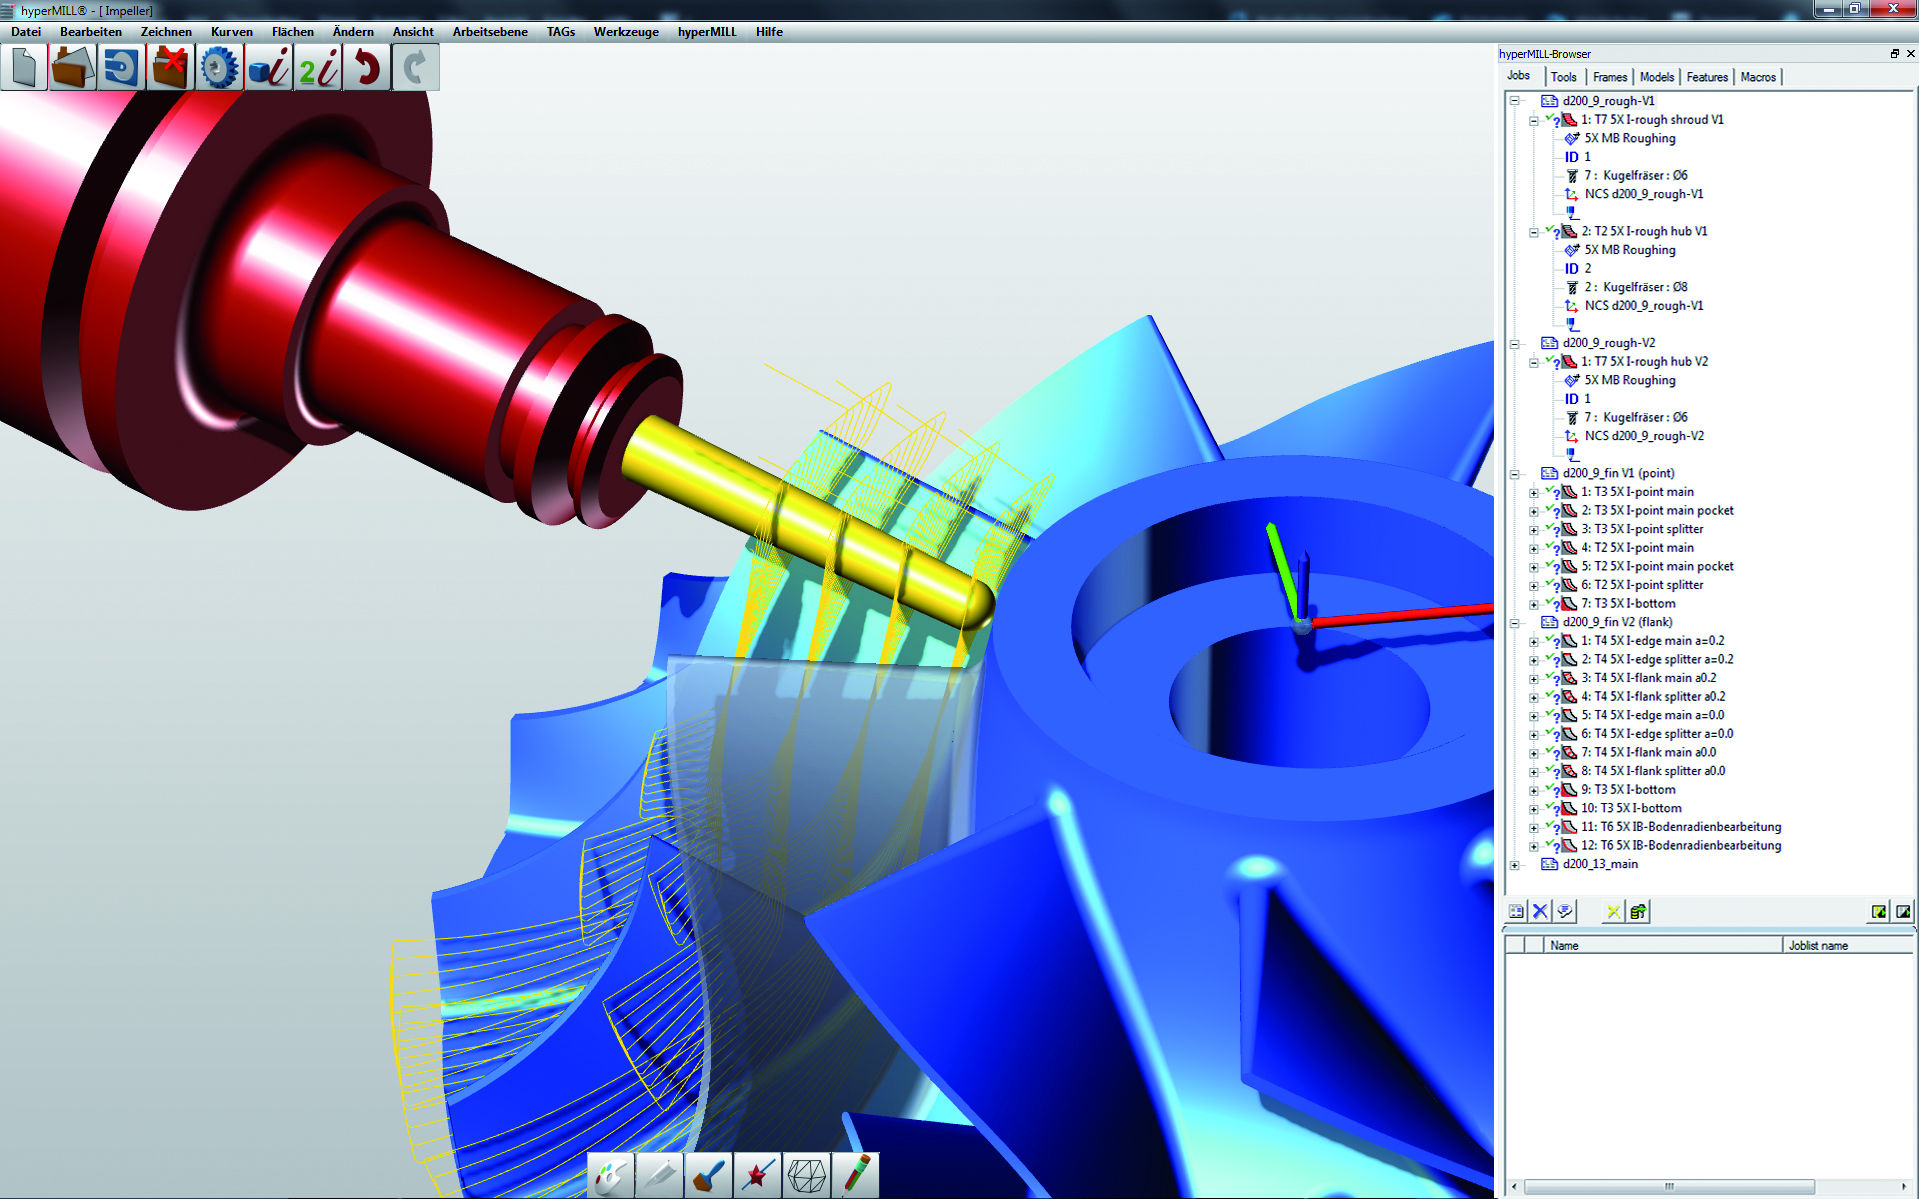Screen dimensions: 1919x1199
Task: Click the red Undo arrow icon
Action: coord(367,68)
